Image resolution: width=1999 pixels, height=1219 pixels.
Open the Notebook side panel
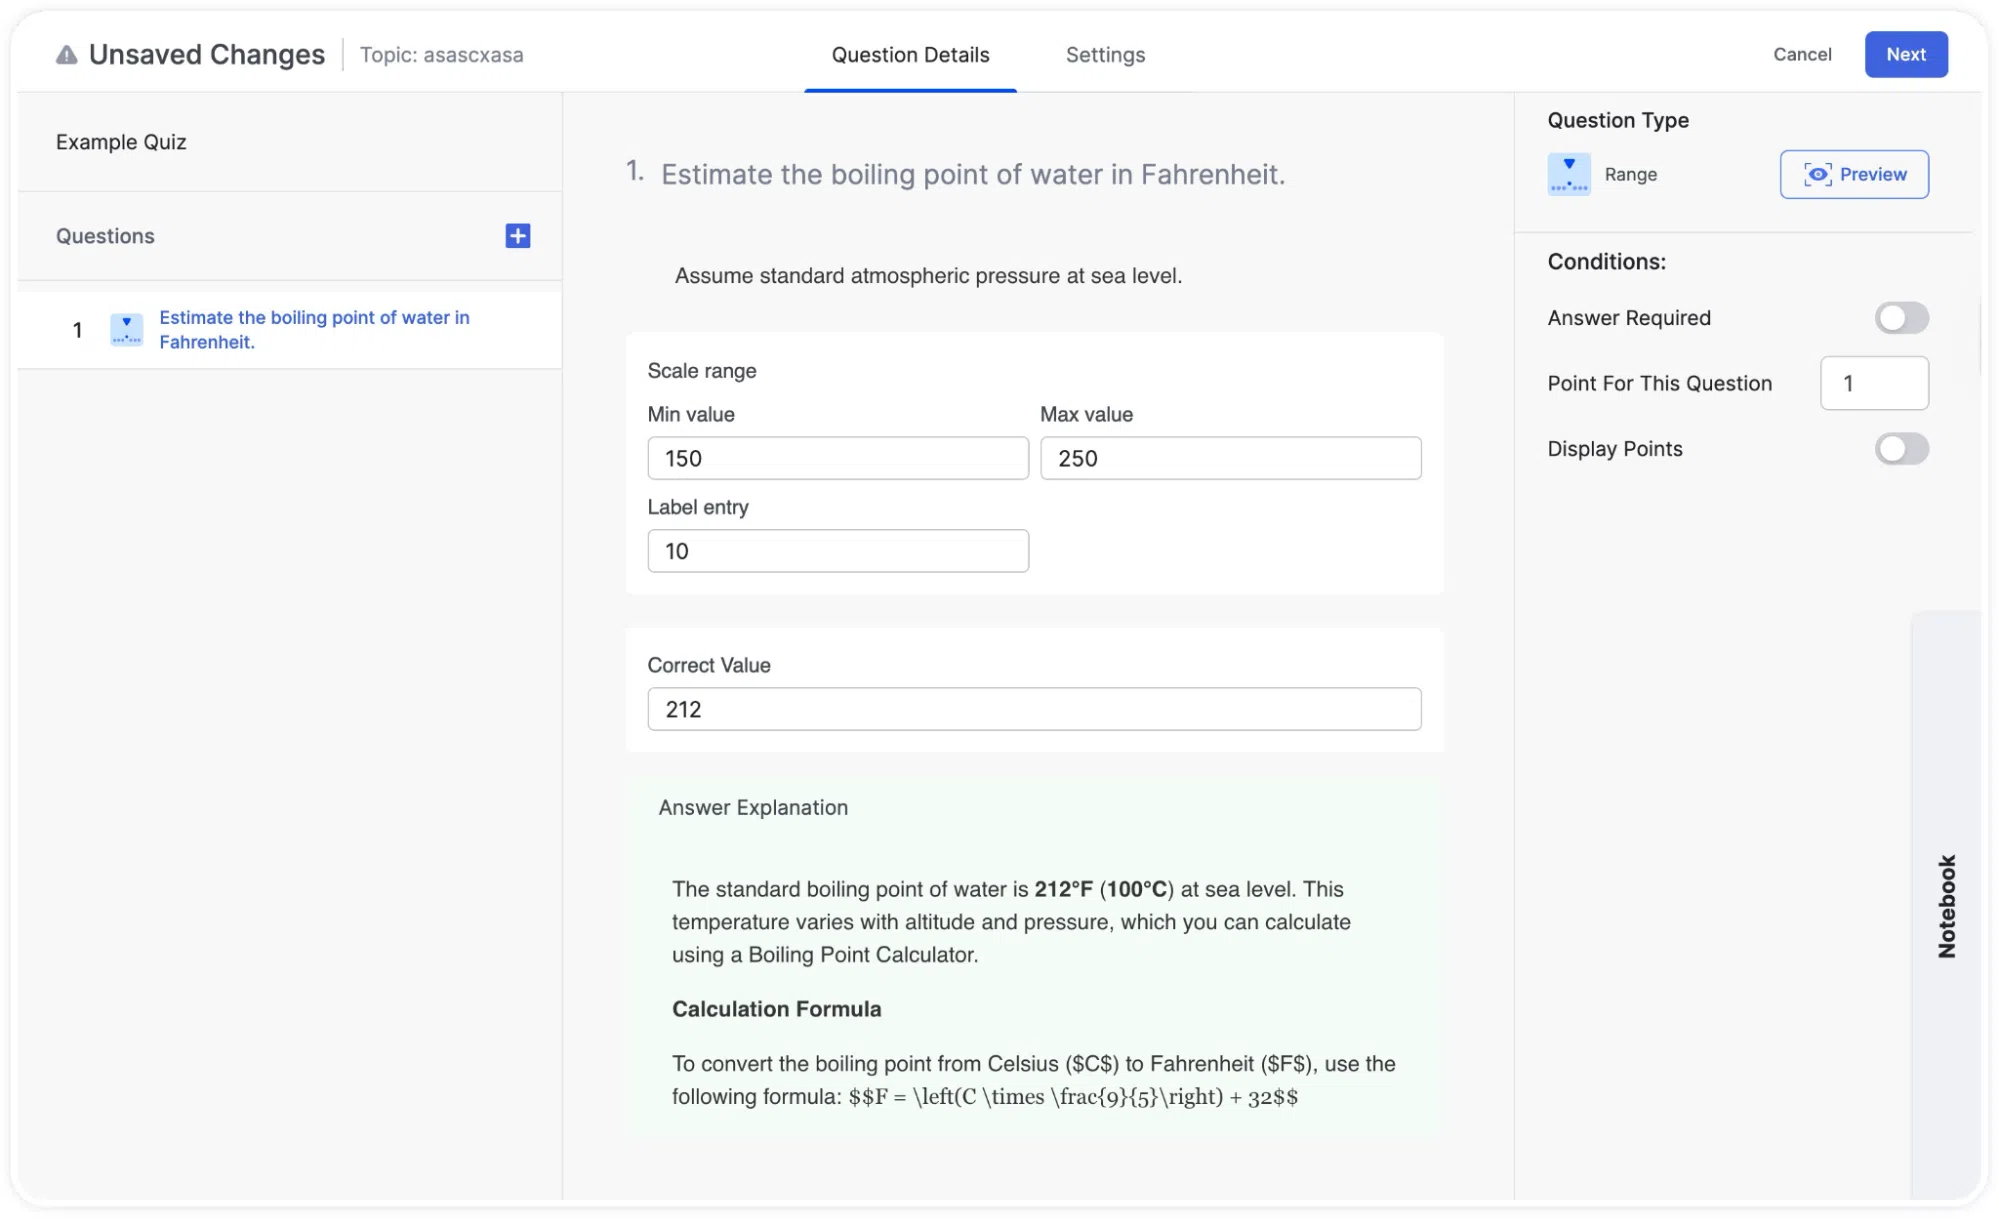coord(1946,905)
